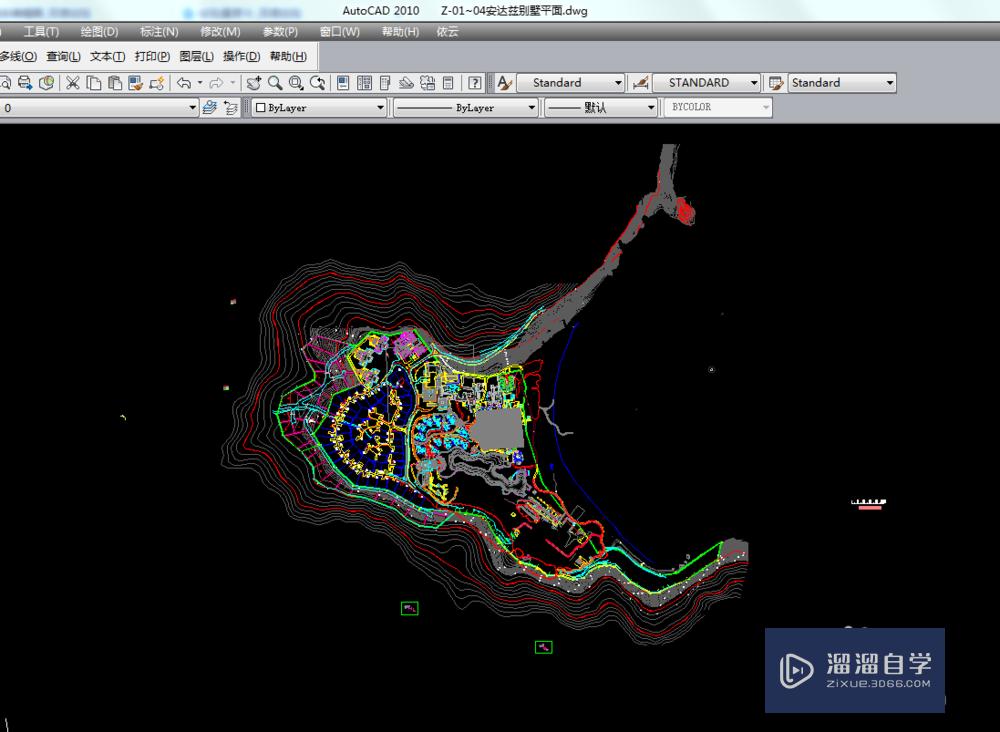Click the Zoom Previous icon
The height and width of the screenshot is (732, 1000).
pyautogui.click(x=317, y=83)
